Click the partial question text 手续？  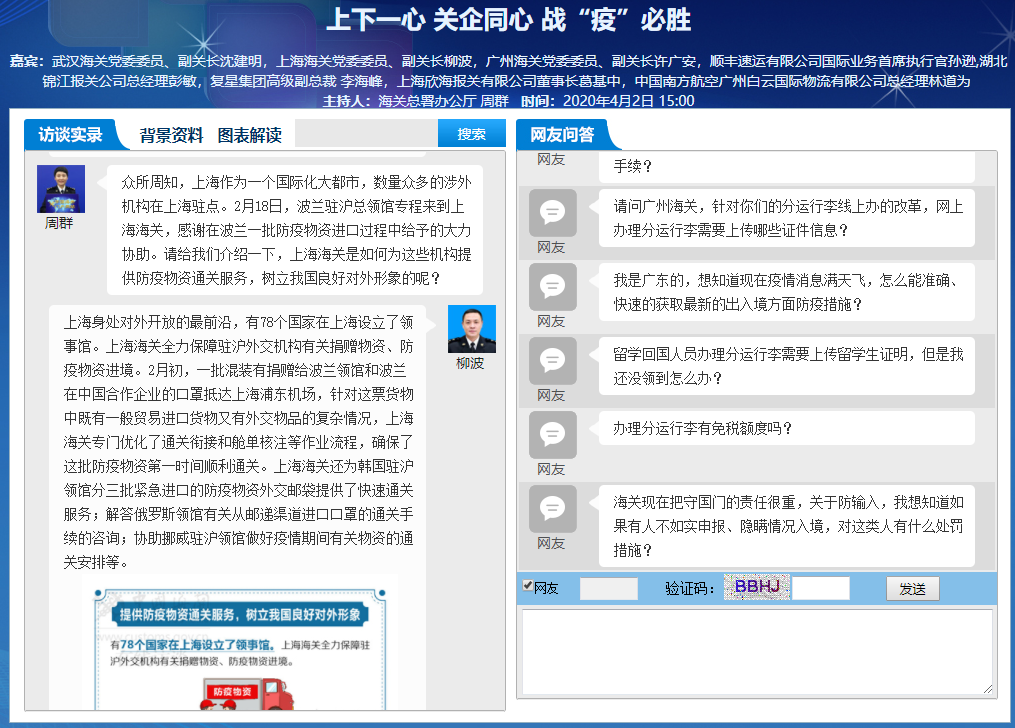(632, 166)
